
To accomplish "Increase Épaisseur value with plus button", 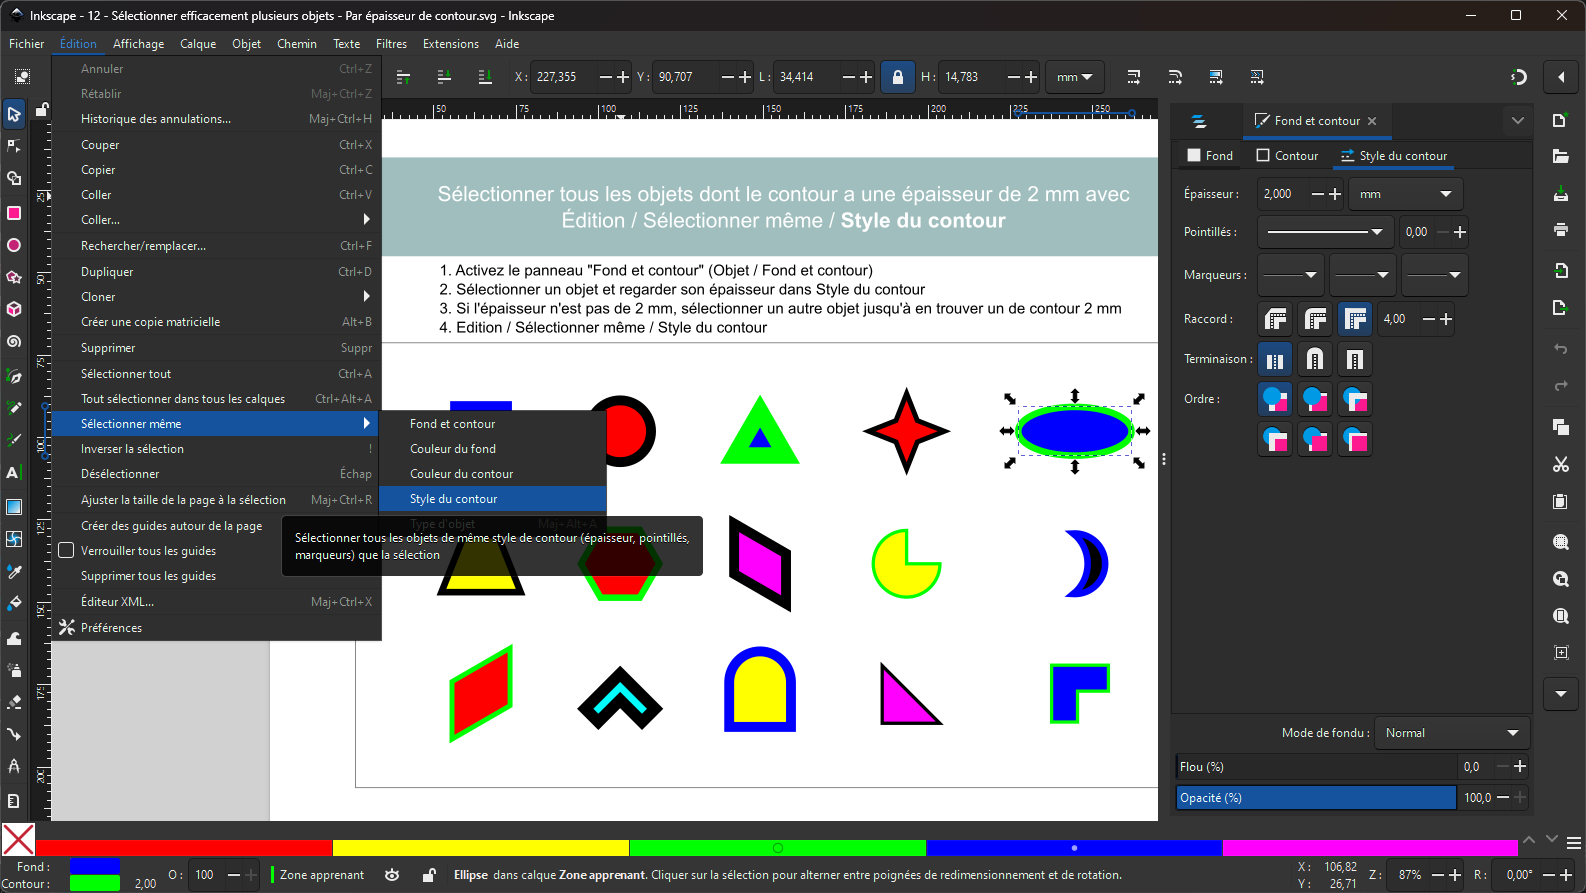I will 1335,194.
